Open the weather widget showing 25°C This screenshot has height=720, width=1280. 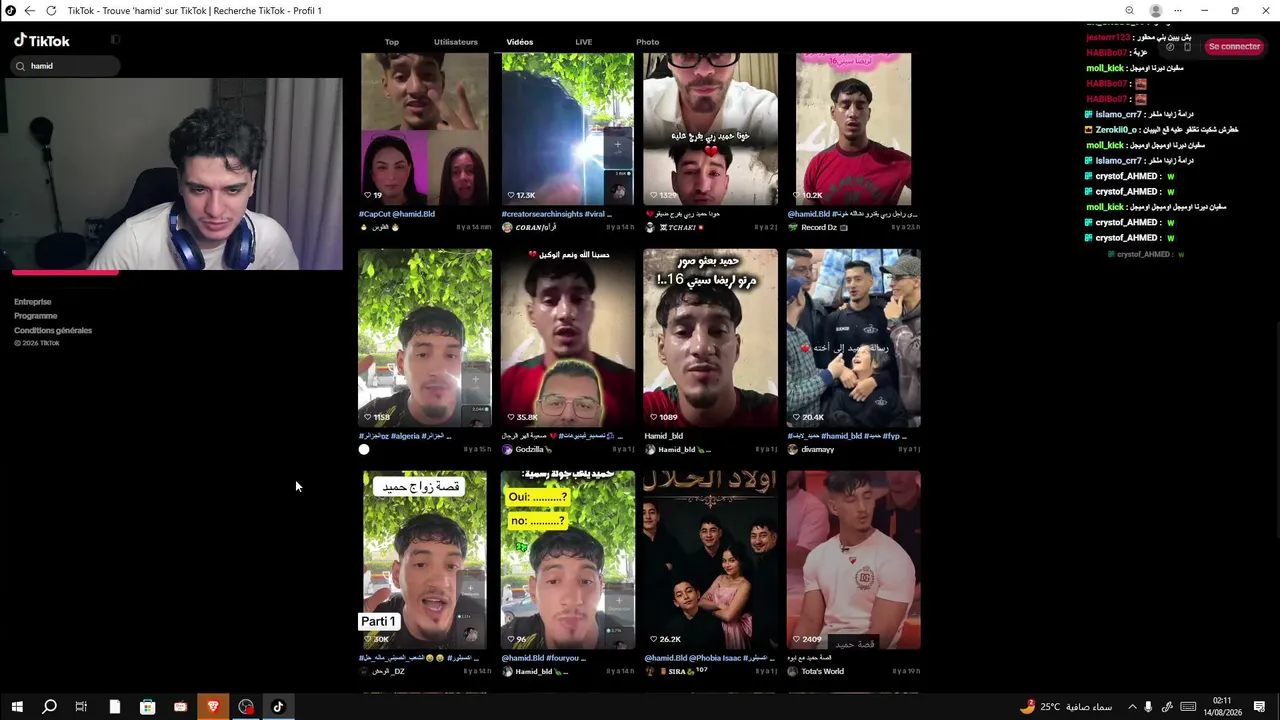click(1066, 707)
